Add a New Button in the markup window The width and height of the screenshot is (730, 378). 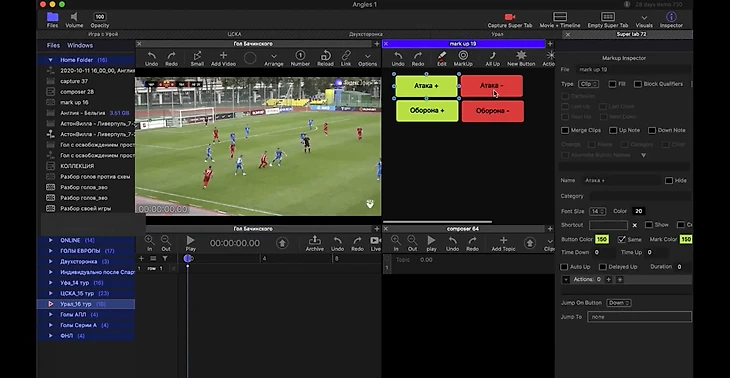[521, 59]
